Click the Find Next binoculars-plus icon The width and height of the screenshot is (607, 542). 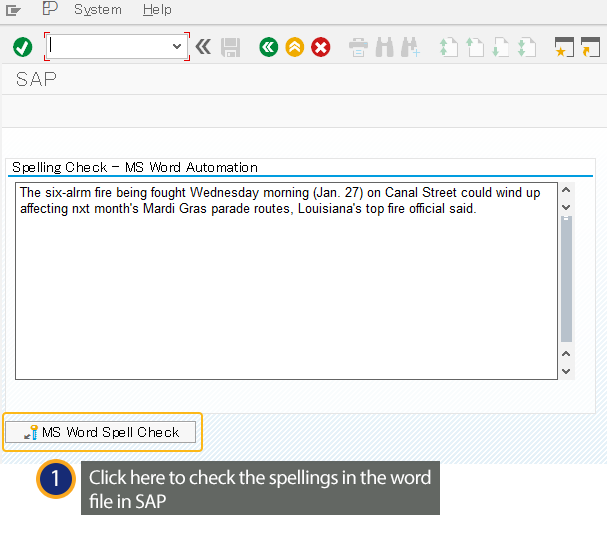(x=410, y=47)
